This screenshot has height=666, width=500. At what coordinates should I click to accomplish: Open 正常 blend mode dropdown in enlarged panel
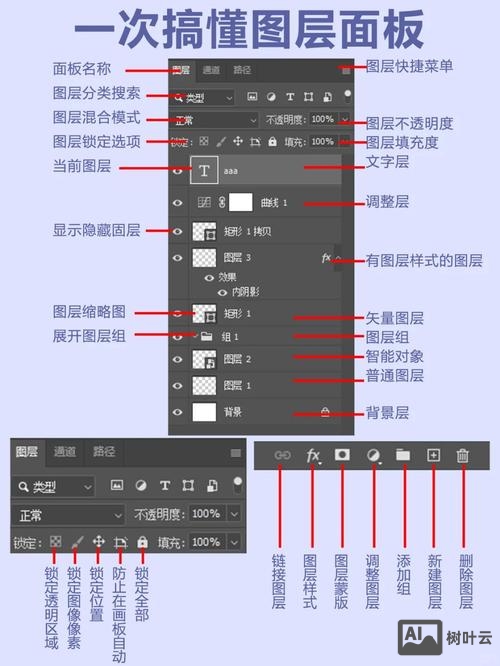pyautogui.click(x=68, y=515)
